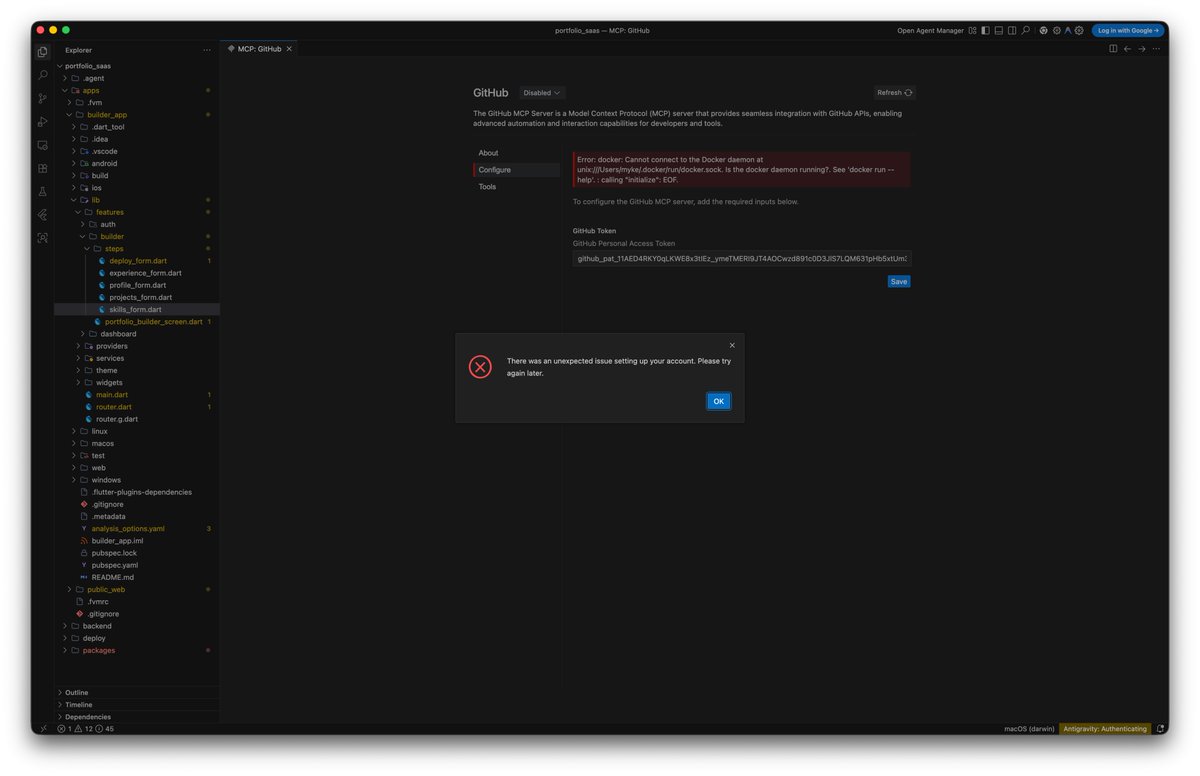Click macOS (darwin) status bar item
Screen dimensions: 1200x776
point(1029,729)
